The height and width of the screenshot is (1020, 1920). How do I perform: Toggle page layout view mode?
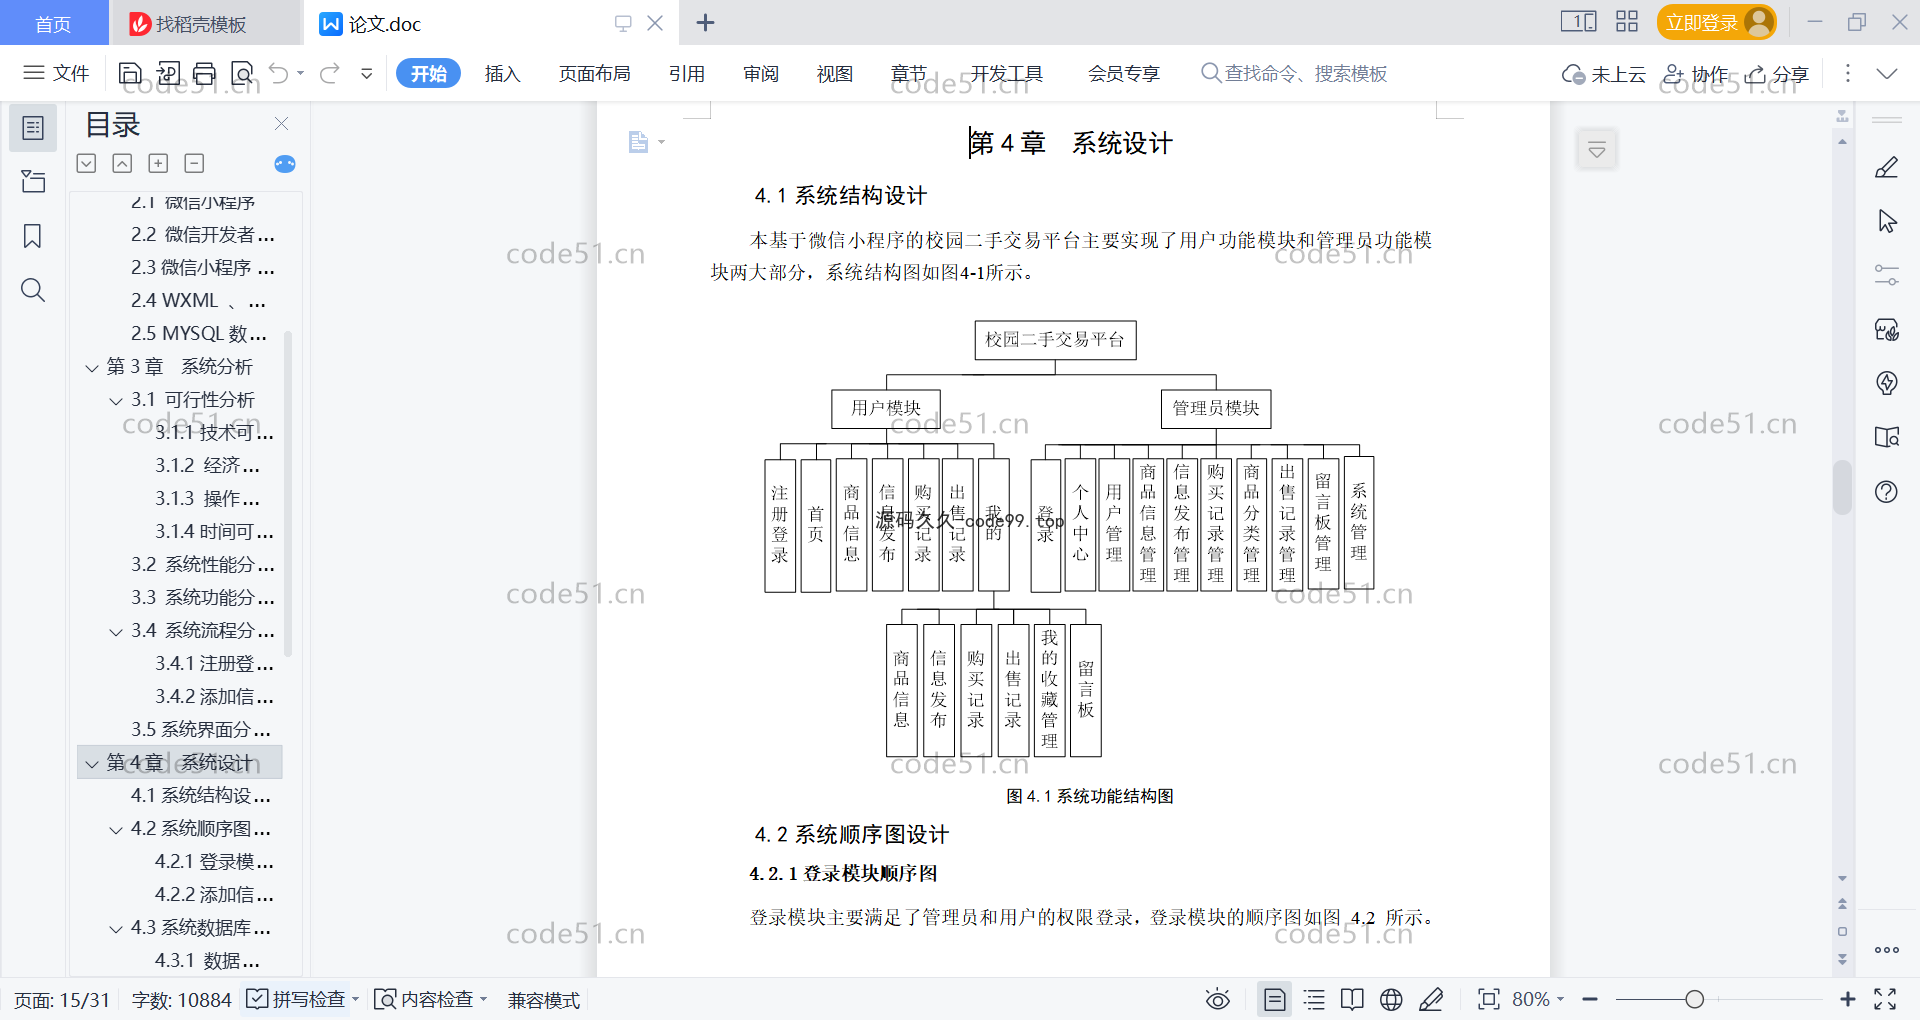pos(1274,999)
